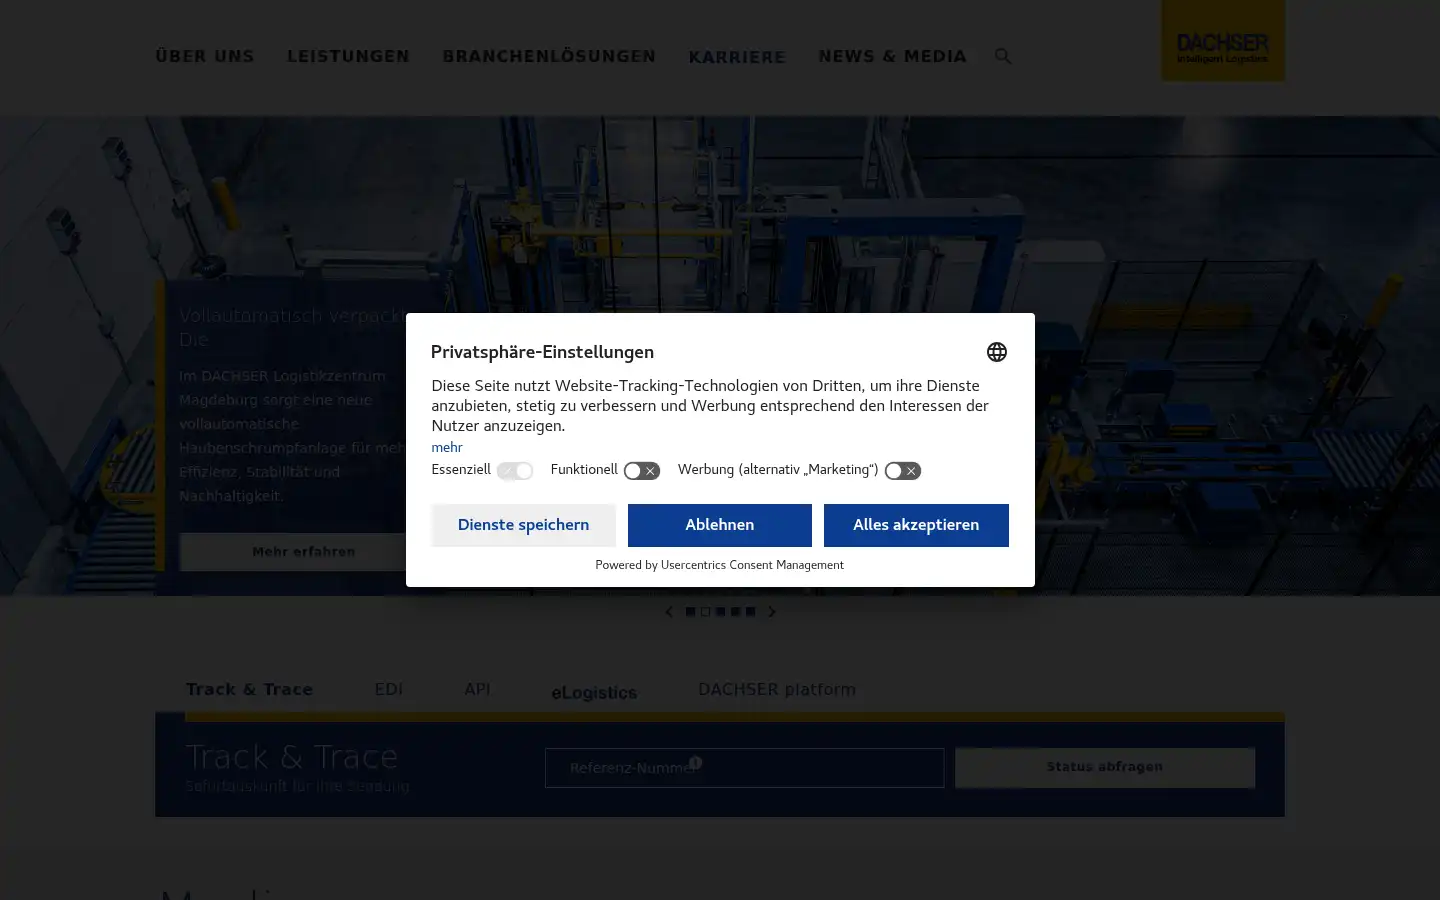1440x900 pixels.
Task: Show previous carousel slide with left arrow
Action: point(669,612)
